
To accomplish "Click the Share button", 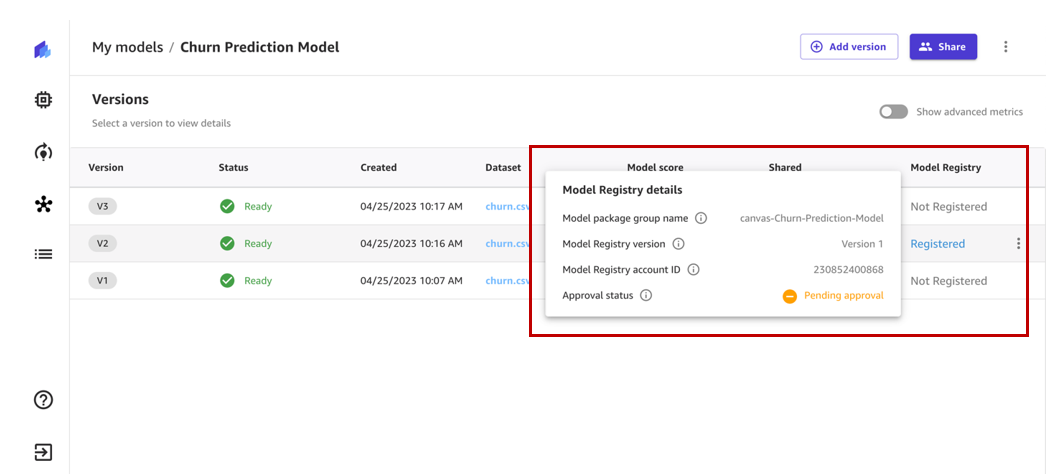I will pyautogui.click(x=942, y=47).
